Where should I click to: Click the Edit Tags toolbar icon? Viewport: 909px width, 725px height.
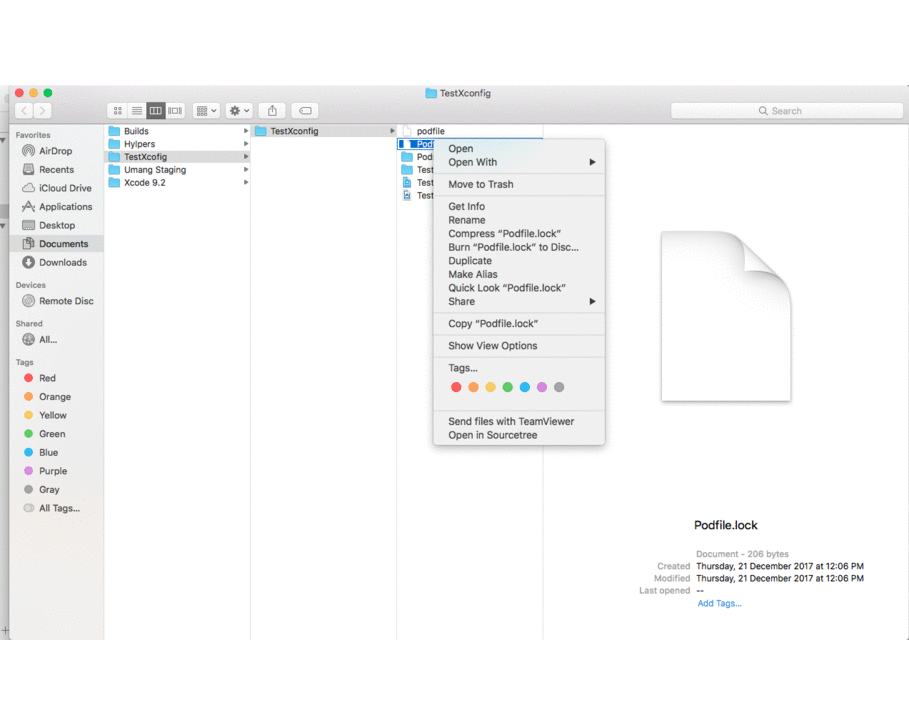[x=304, y=110]
